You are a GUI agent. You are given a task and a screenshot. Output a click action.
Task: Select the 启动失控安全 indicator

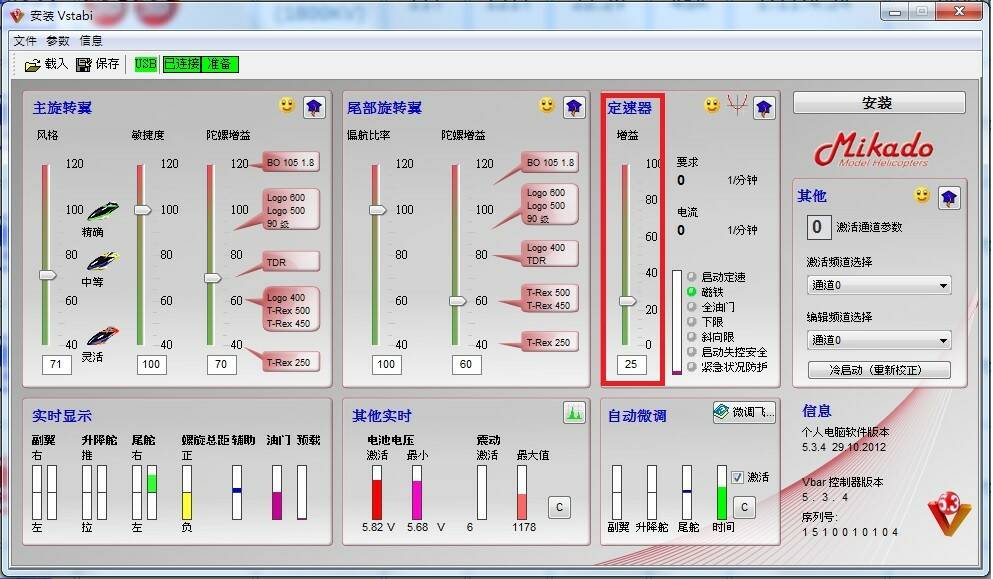tap(692, 352)
